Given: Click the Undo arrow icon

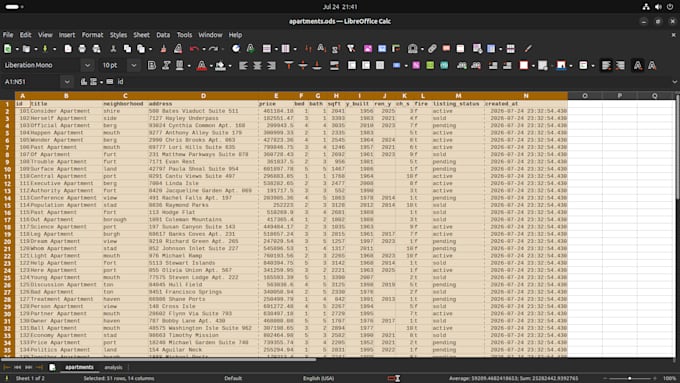Looking at the screenshot, I should coord(194,49).
